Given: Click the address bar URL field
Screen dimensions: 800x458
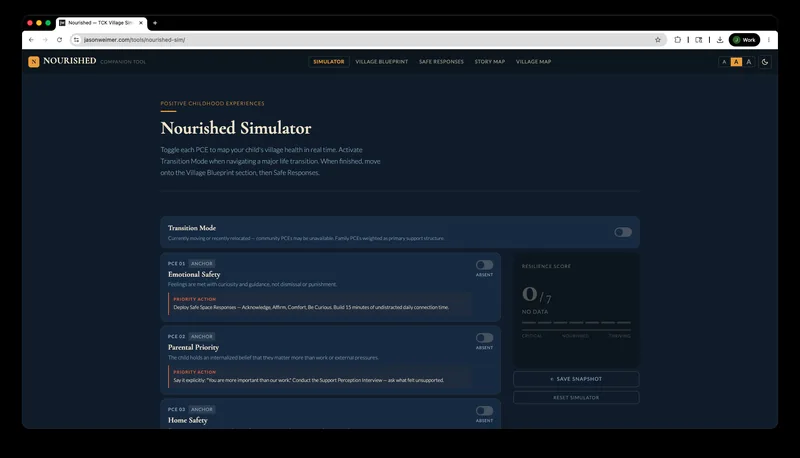Looking at the screenshot, I should point(367,40).
